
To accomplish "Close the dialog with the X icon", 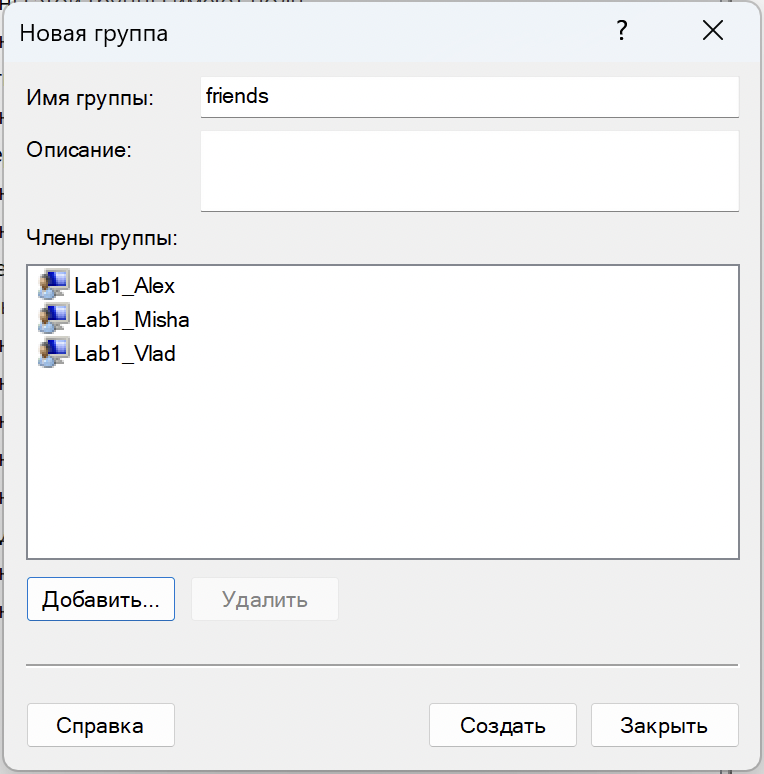I will pos(712,32).
